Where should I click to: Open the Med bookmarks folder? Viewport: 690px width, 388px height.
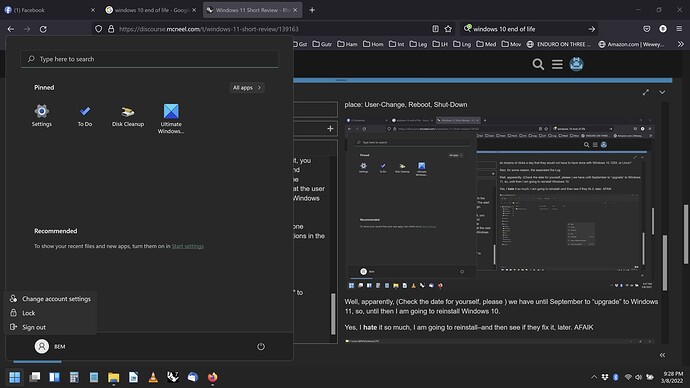[x=486, y=44]
